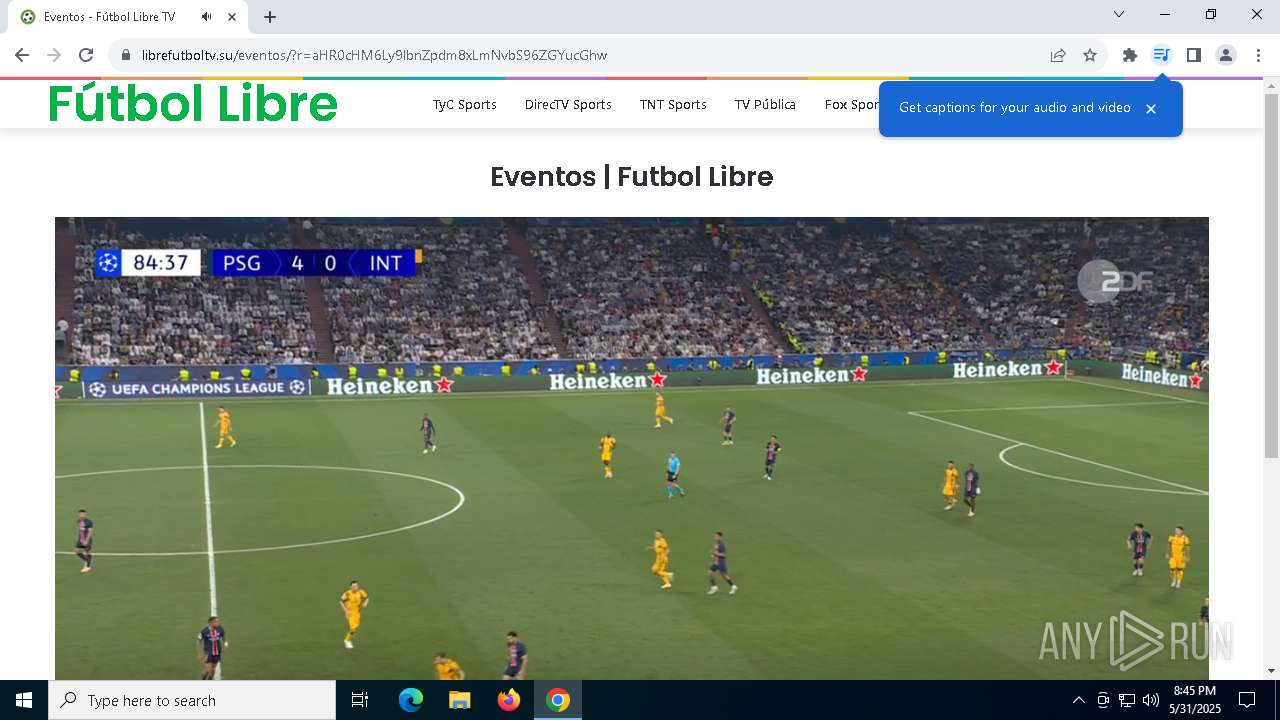This screenshot has width=1280, height=720.
Task: Share this page via the share icon
Action: [1058, 55]
